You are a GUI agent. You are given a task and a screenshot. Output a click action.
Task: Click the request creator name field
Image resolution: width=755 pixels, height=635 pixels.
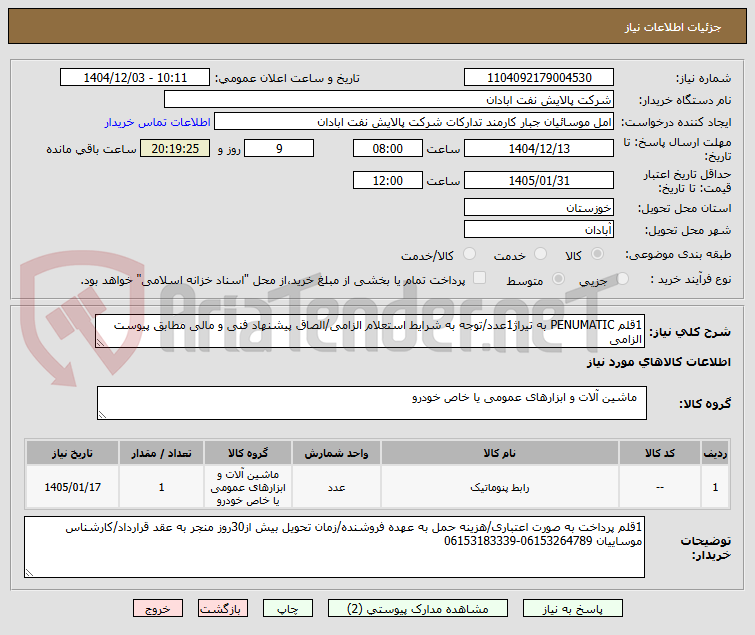[x=414, y=122]
